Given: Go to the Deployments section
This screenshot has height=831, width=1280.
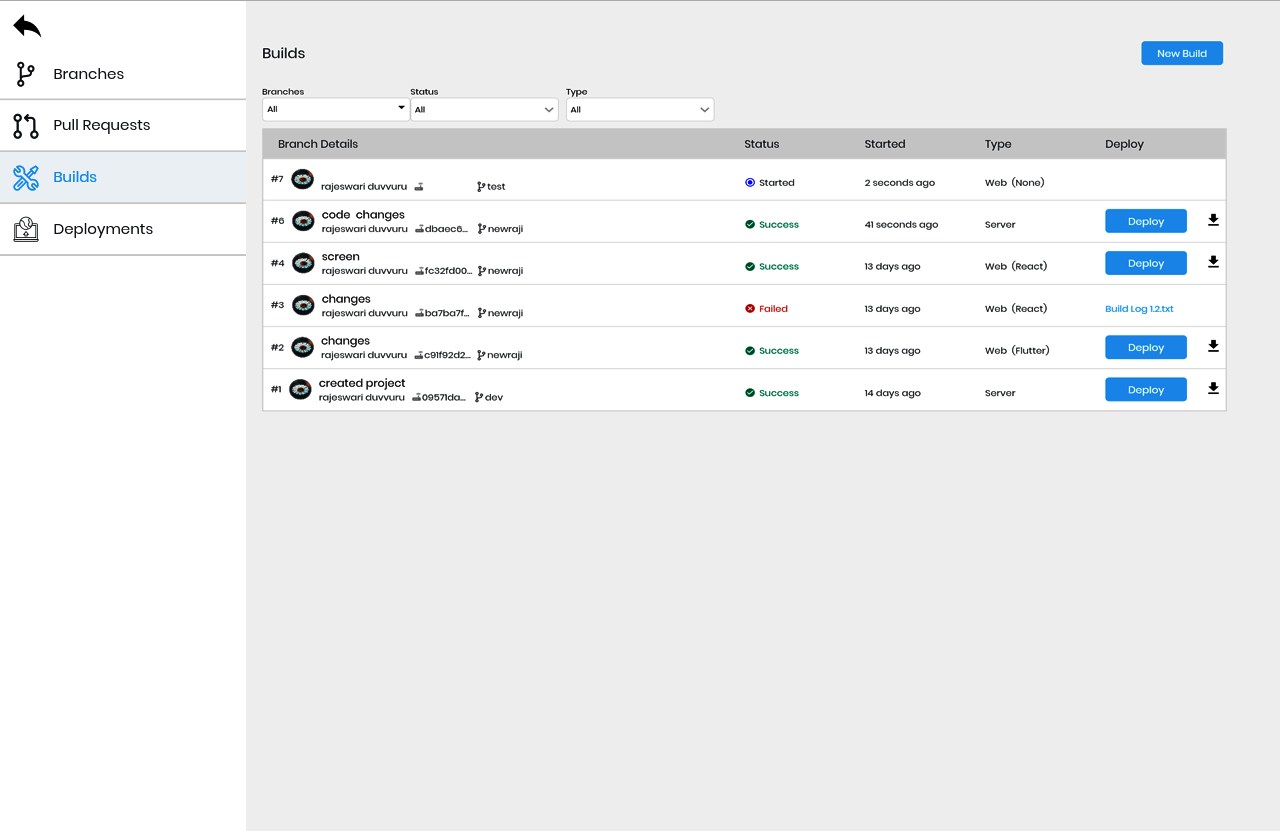Looking at the screenshot, I should [103, 229].
